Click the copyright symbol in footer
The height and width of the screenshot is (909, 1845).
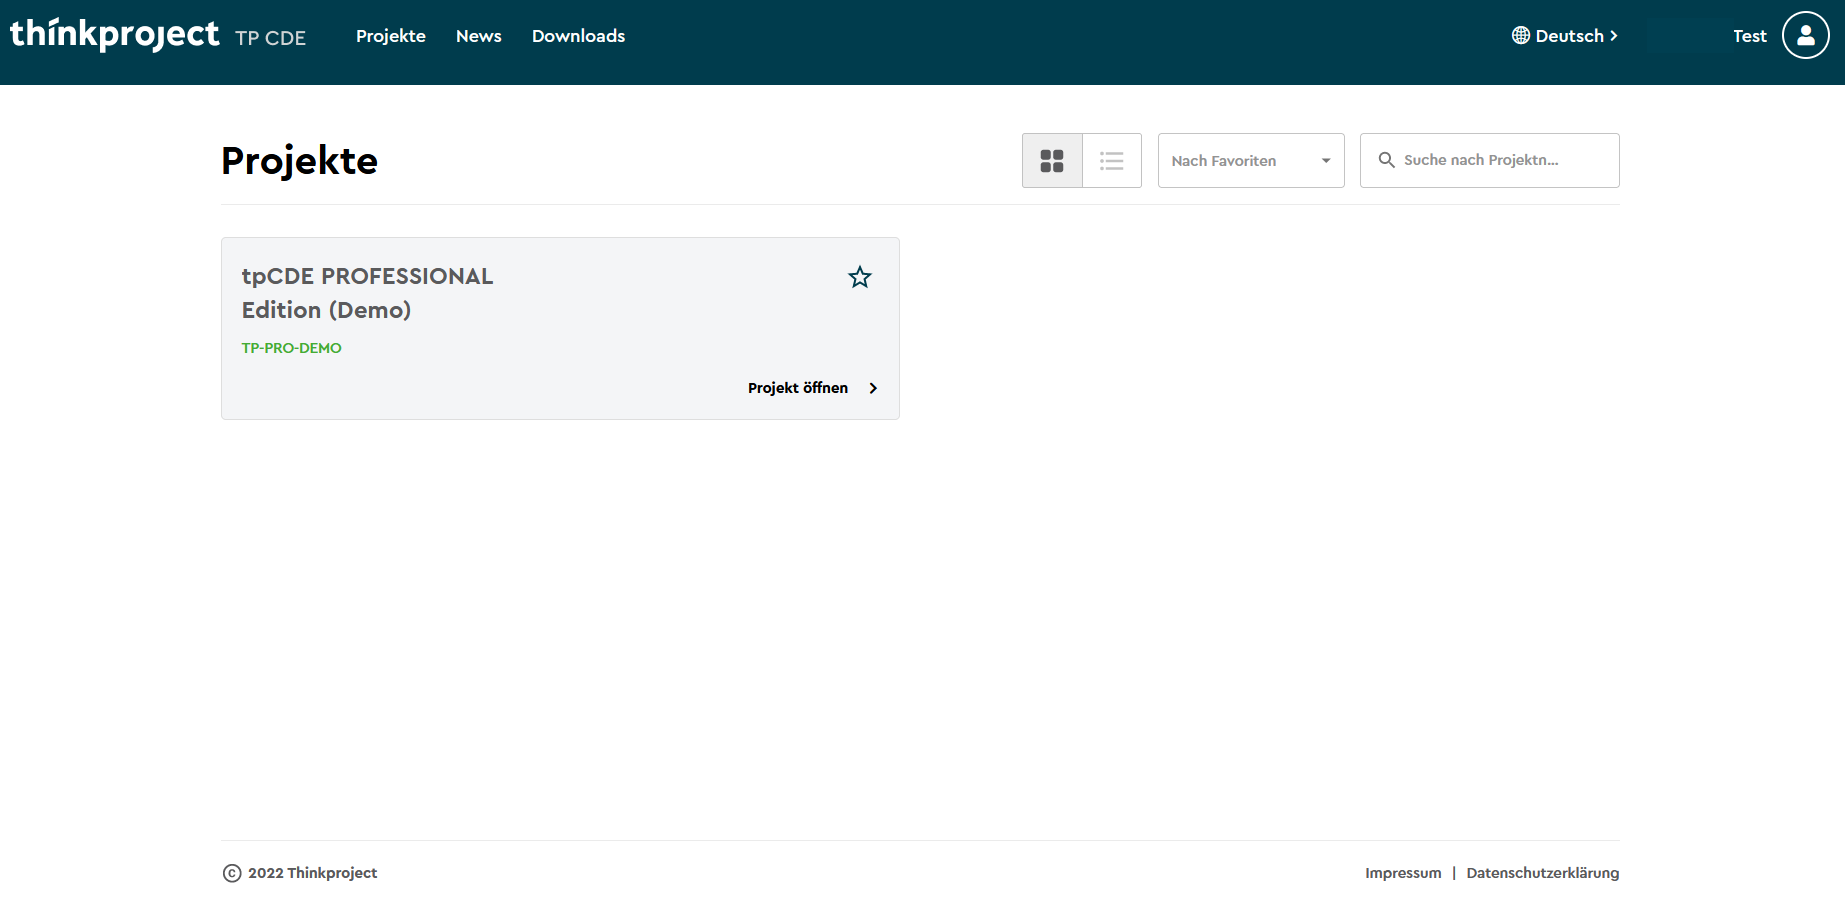(x=232, y=873)
